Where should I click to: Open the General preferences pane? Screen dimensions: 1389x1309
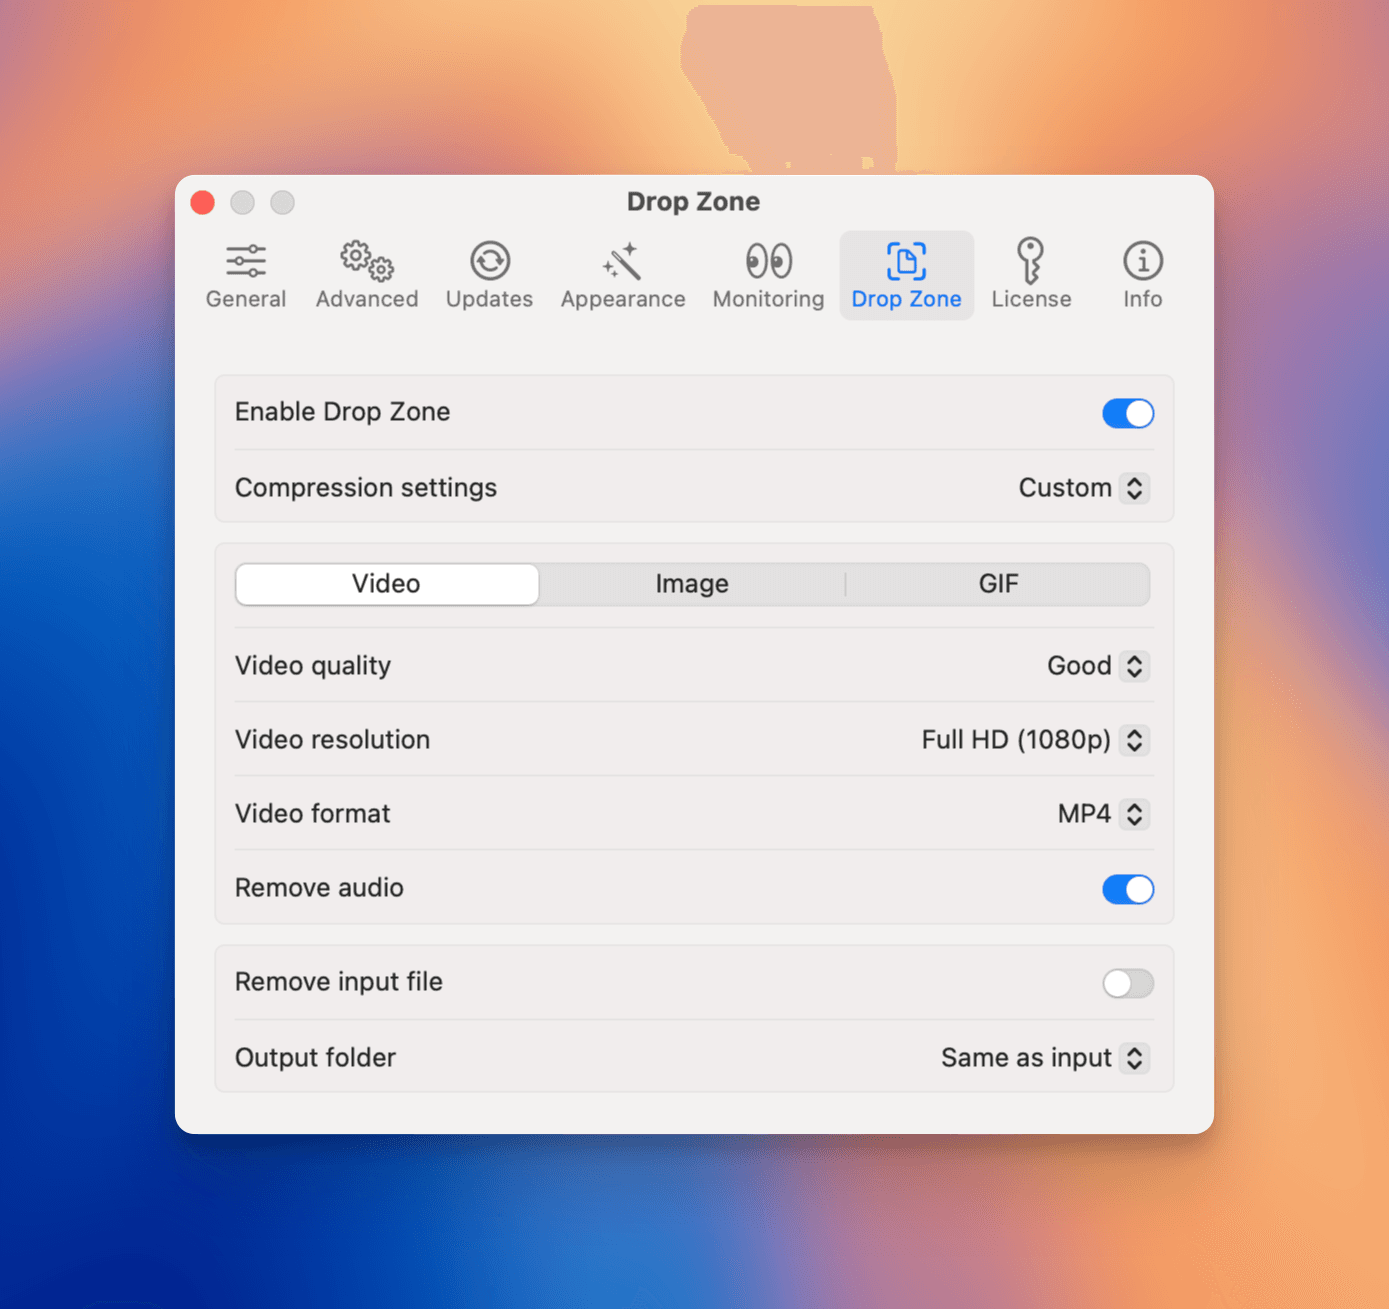(x=245, y=275)
